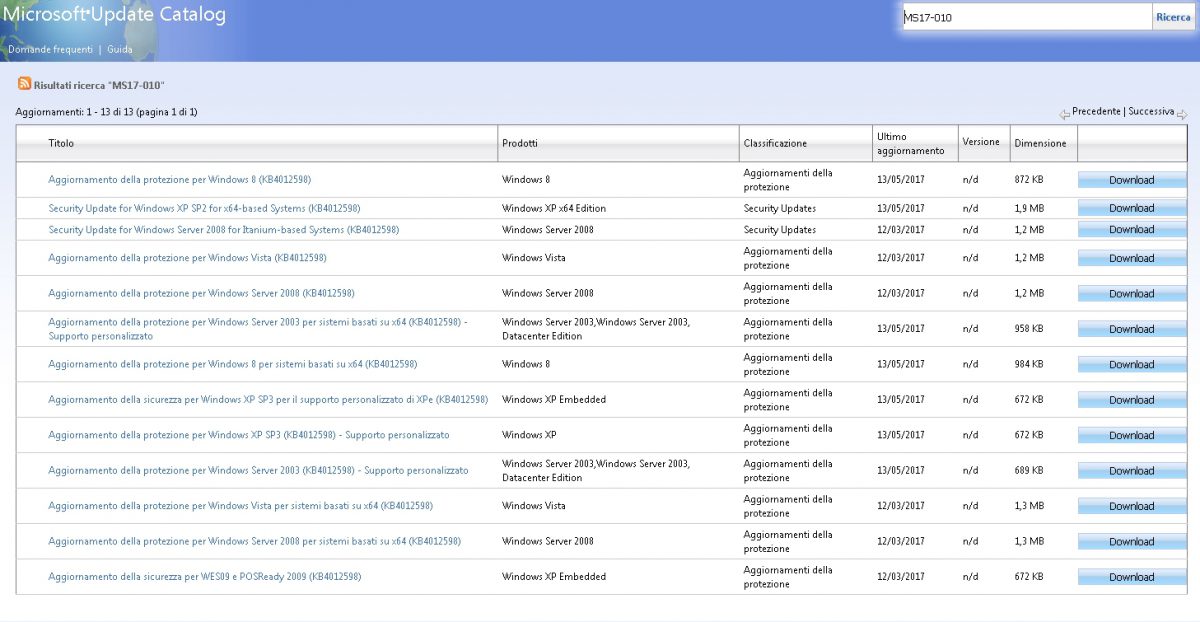
Task: Open Windows Server 2003 (KB4012598) Supporto personalizzato link
Action: [x=258, y=470]
